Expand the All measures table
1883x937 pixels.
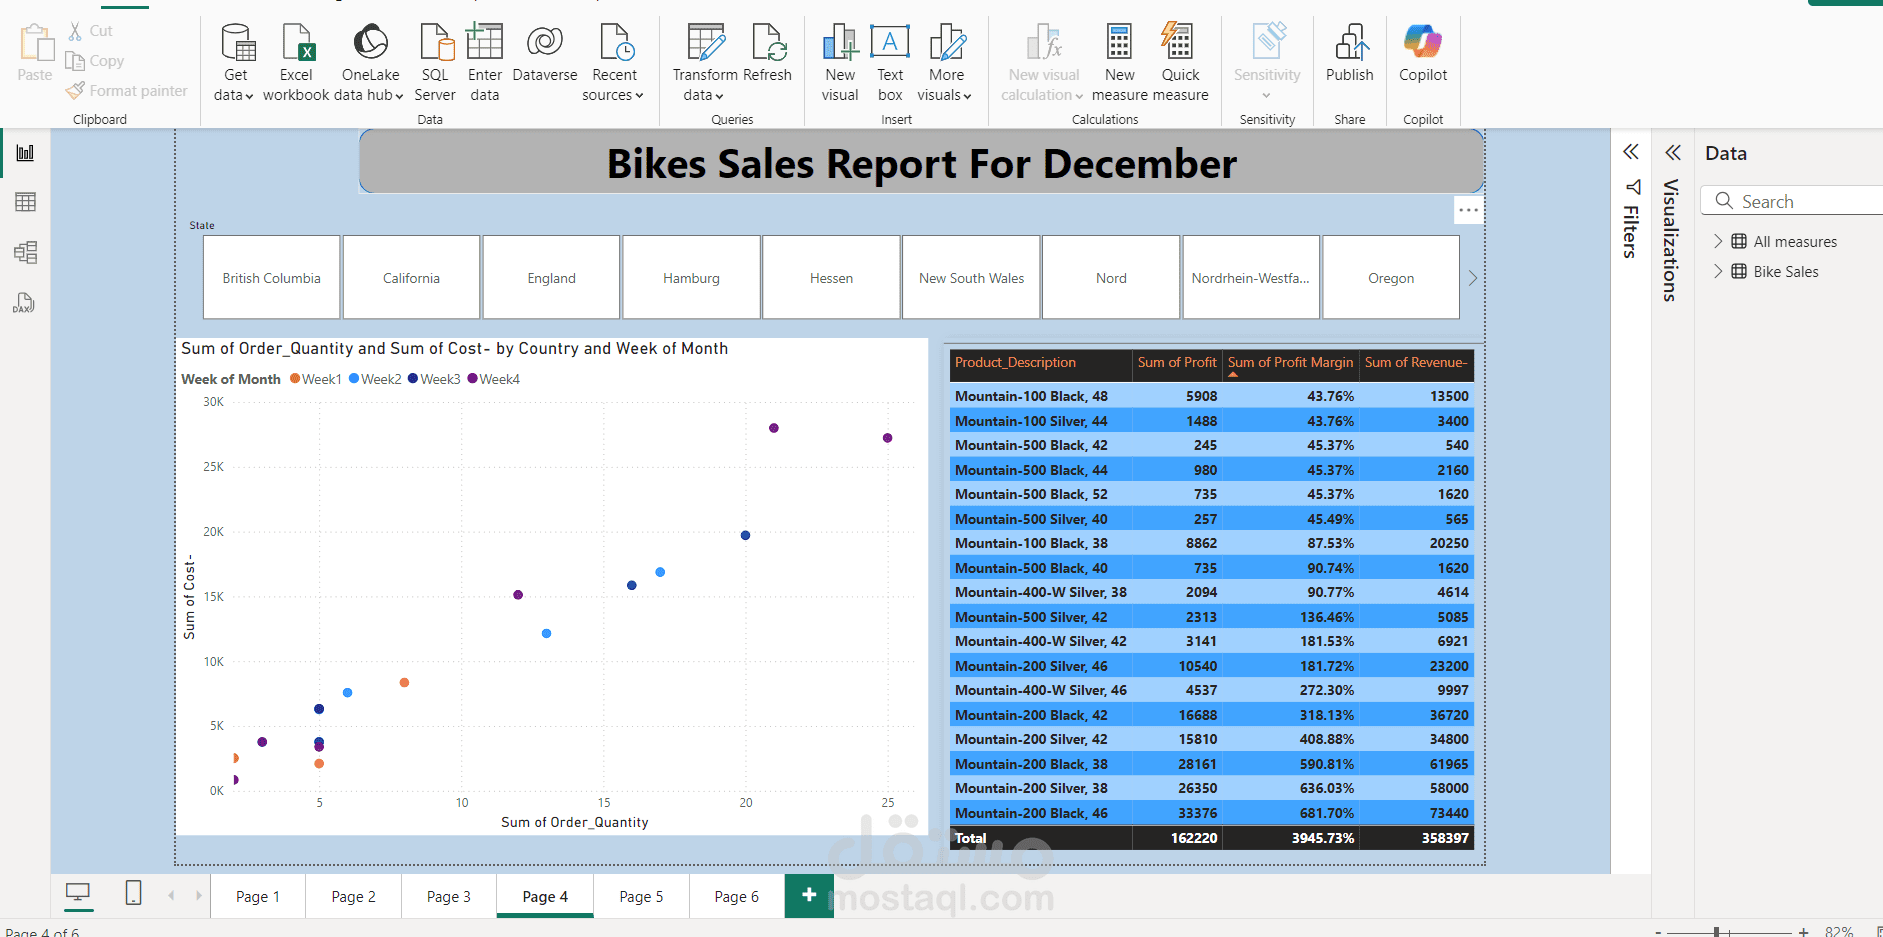coord(1718,241)
